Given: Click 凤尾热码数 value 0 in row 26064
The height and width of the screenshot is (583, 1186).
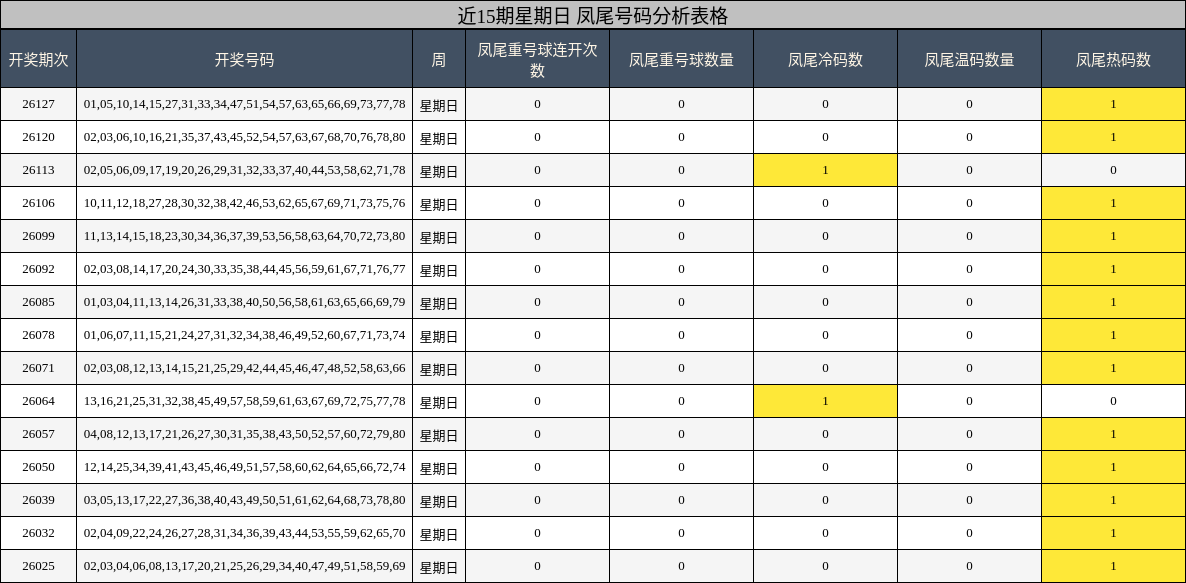Looking at the screenshot, I should click(x=1113, y=401).
